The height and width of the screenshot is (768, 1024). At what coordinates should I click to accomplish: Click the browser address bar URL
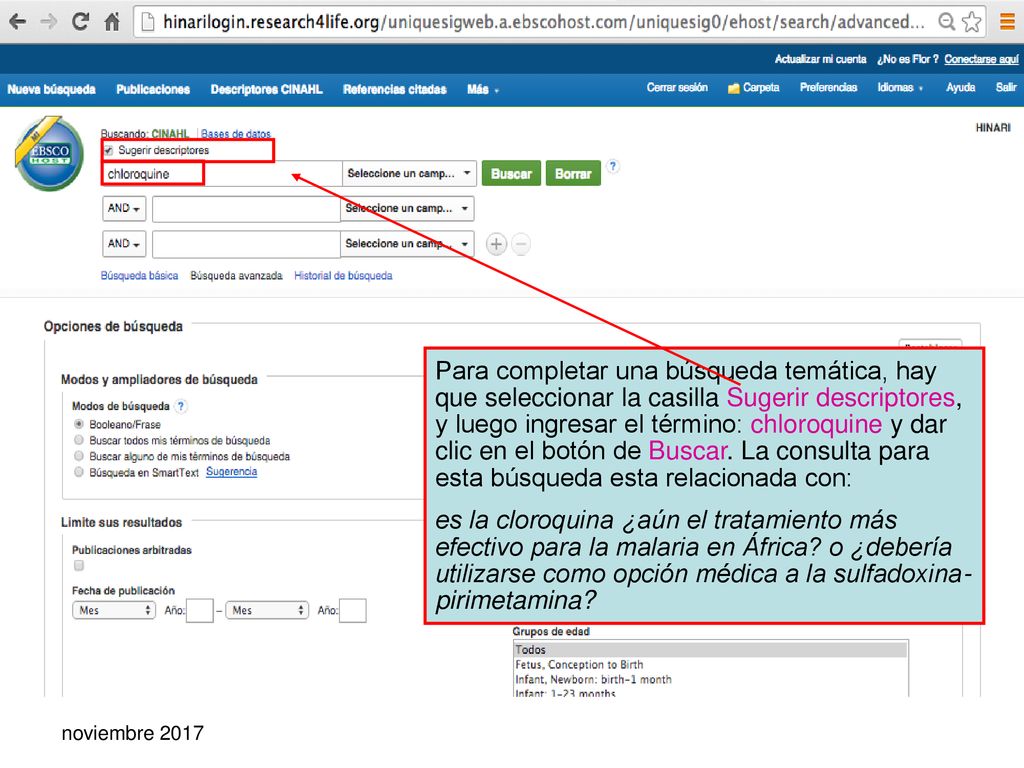543,22
